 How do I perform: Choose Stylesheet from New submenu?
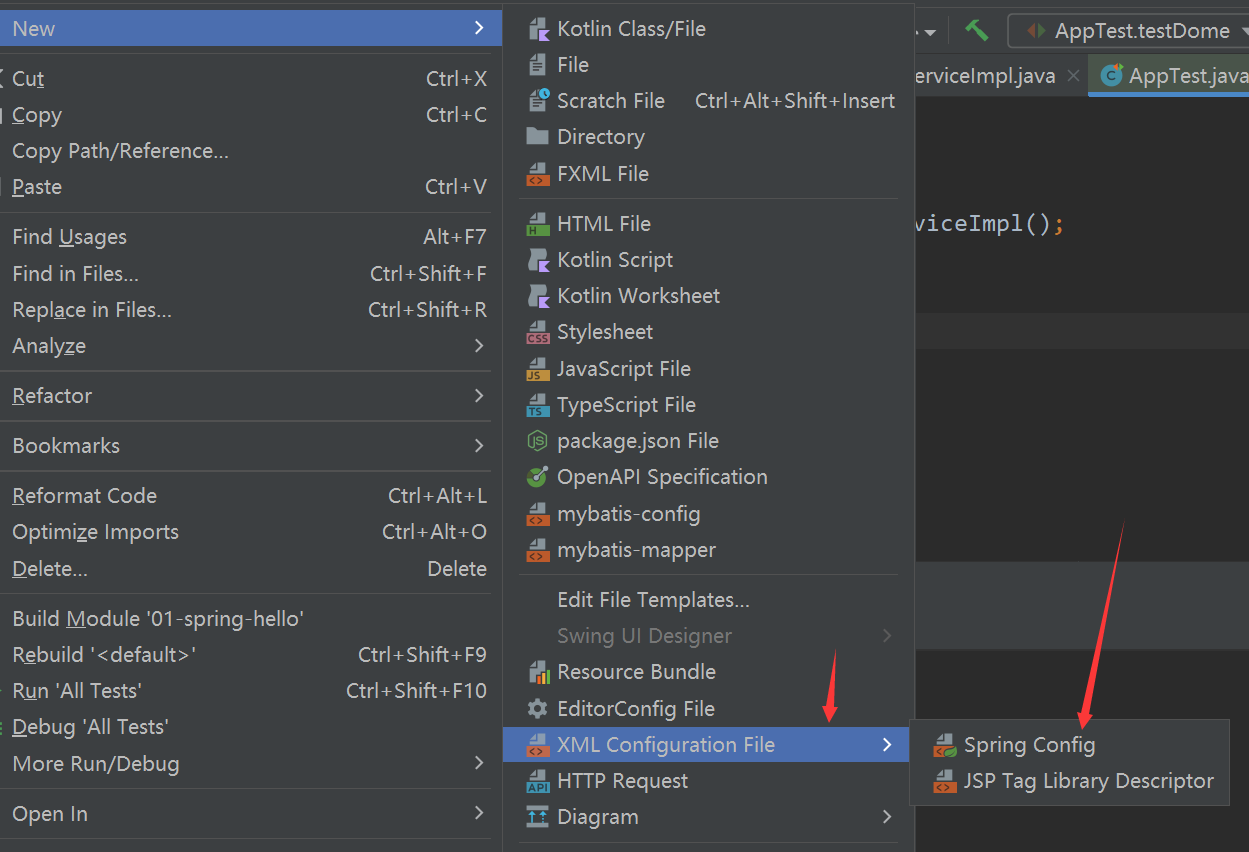point(707,332)
